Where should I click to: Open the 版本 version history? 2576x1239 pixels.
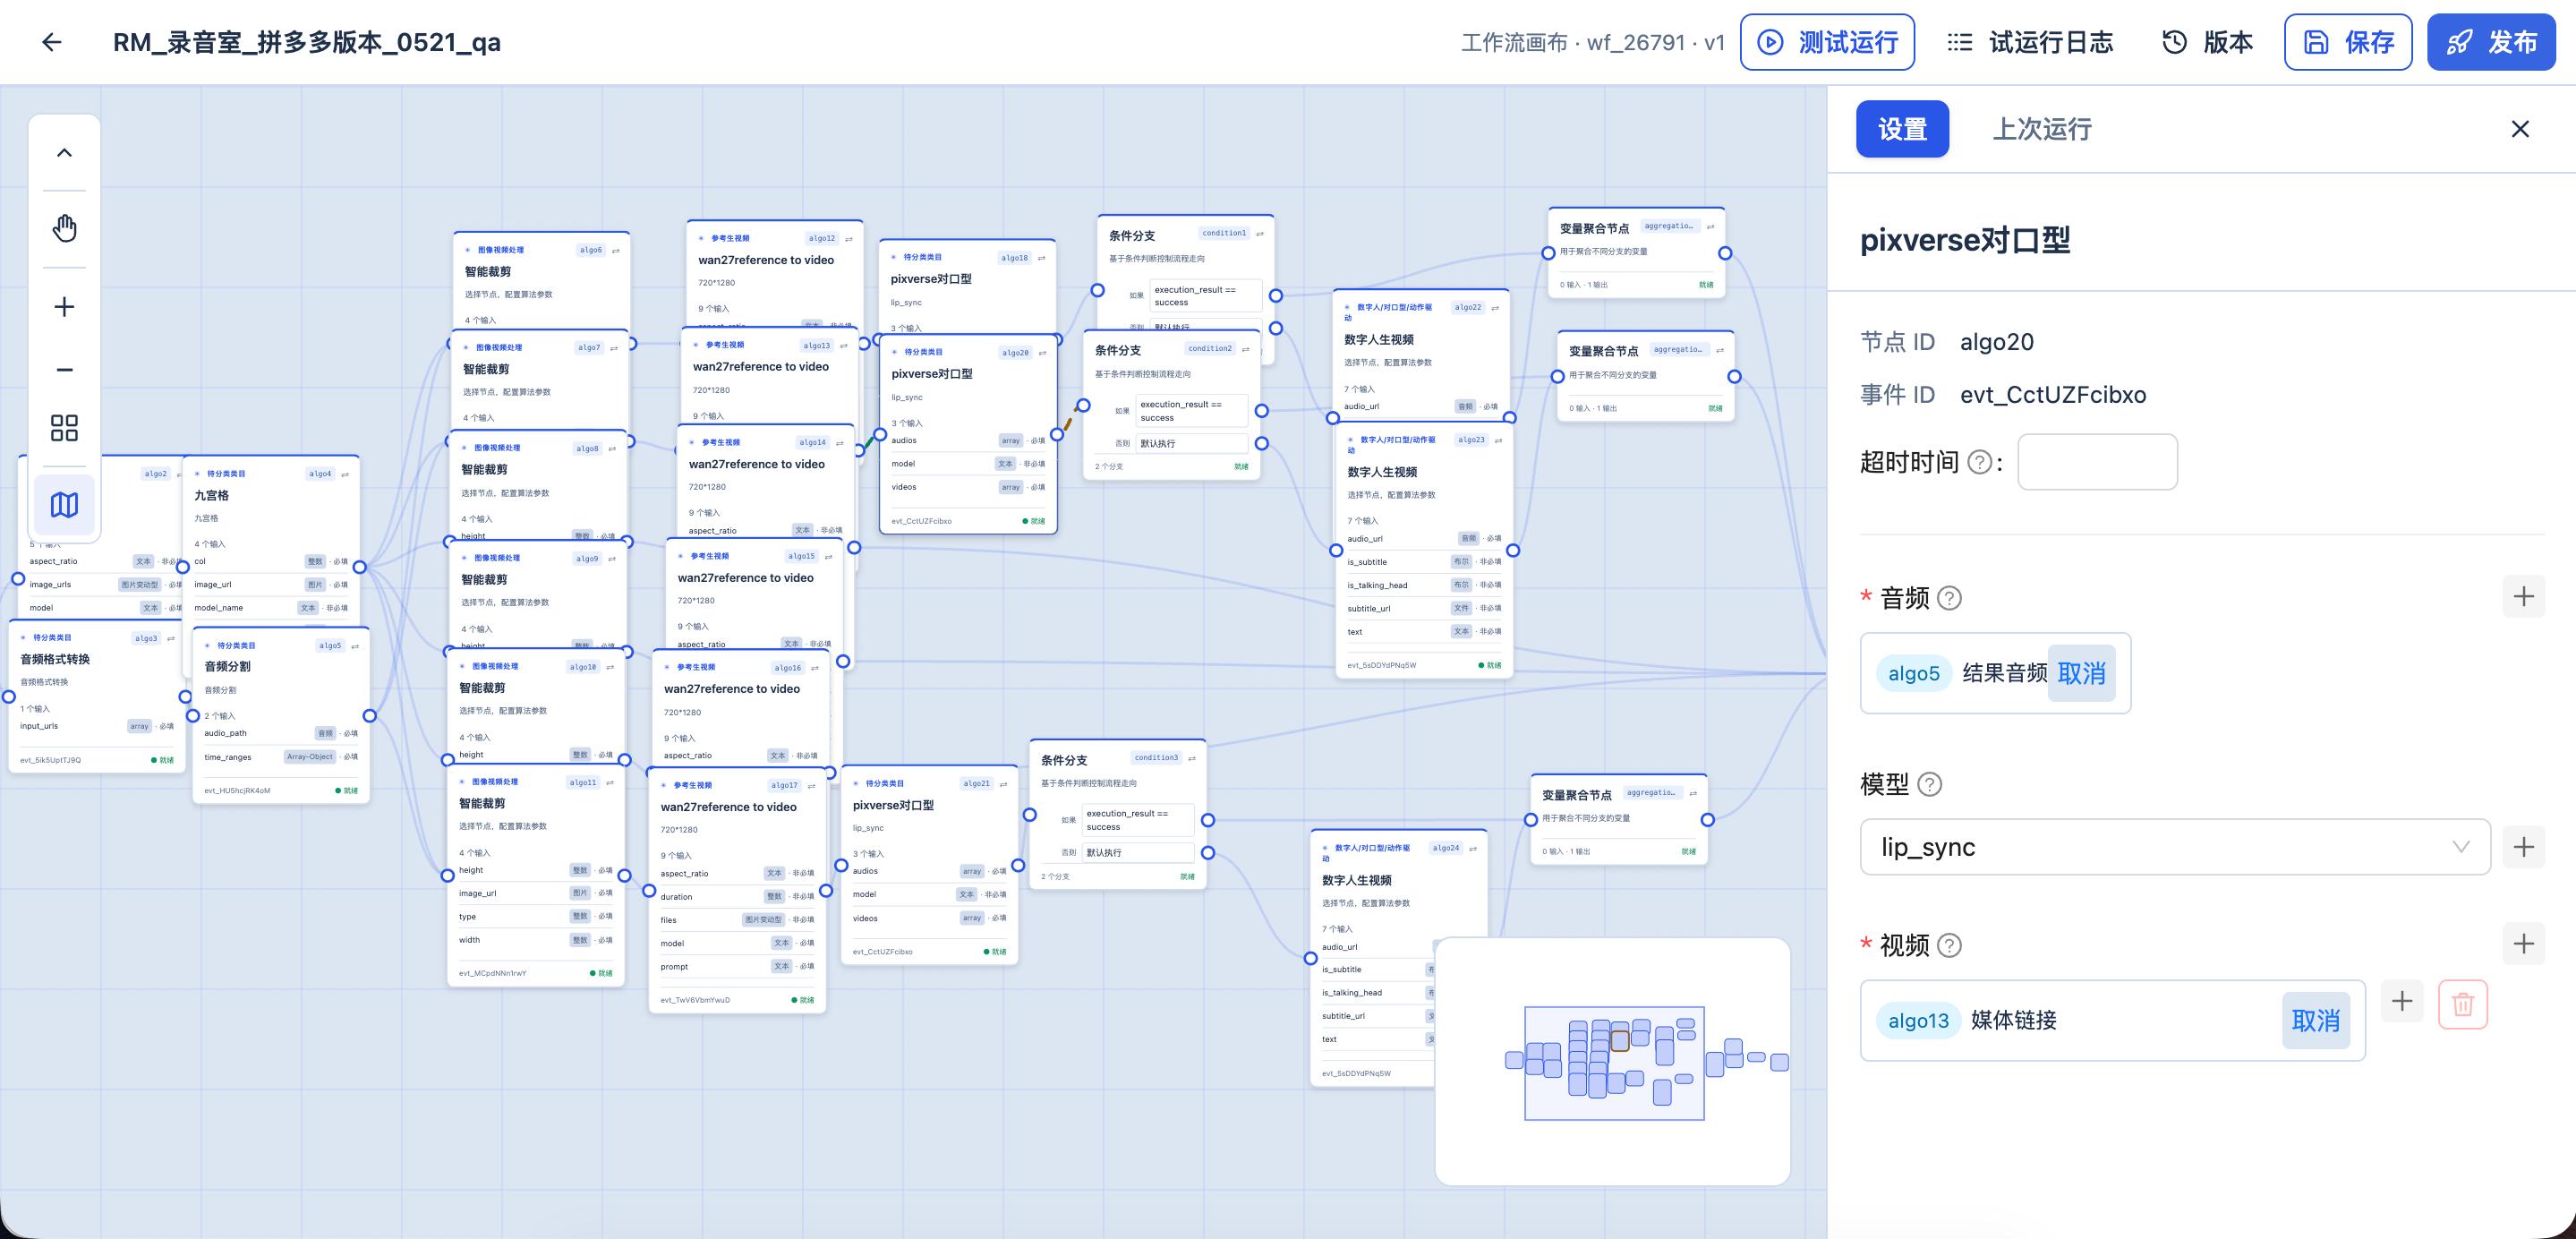pos(2207,42)
